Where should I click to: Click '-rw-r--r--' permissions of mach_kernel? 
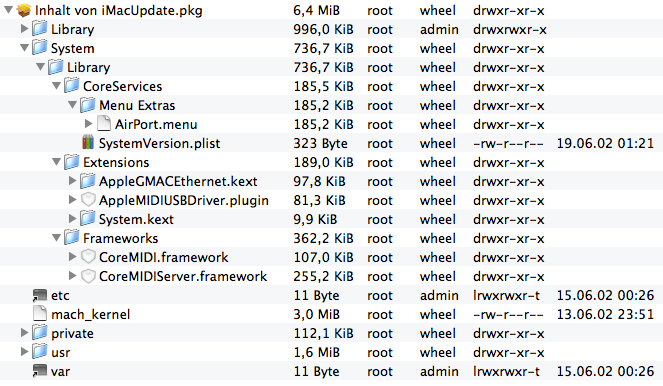click(508, 314)
